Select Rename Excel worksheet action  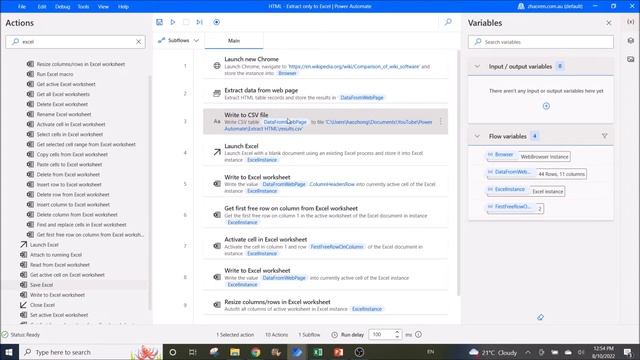click(x=64, y=114)
